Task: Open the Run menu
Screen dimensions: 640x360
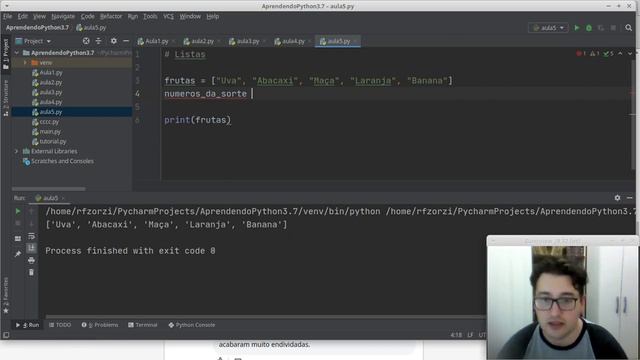Action: pos(133,16)
